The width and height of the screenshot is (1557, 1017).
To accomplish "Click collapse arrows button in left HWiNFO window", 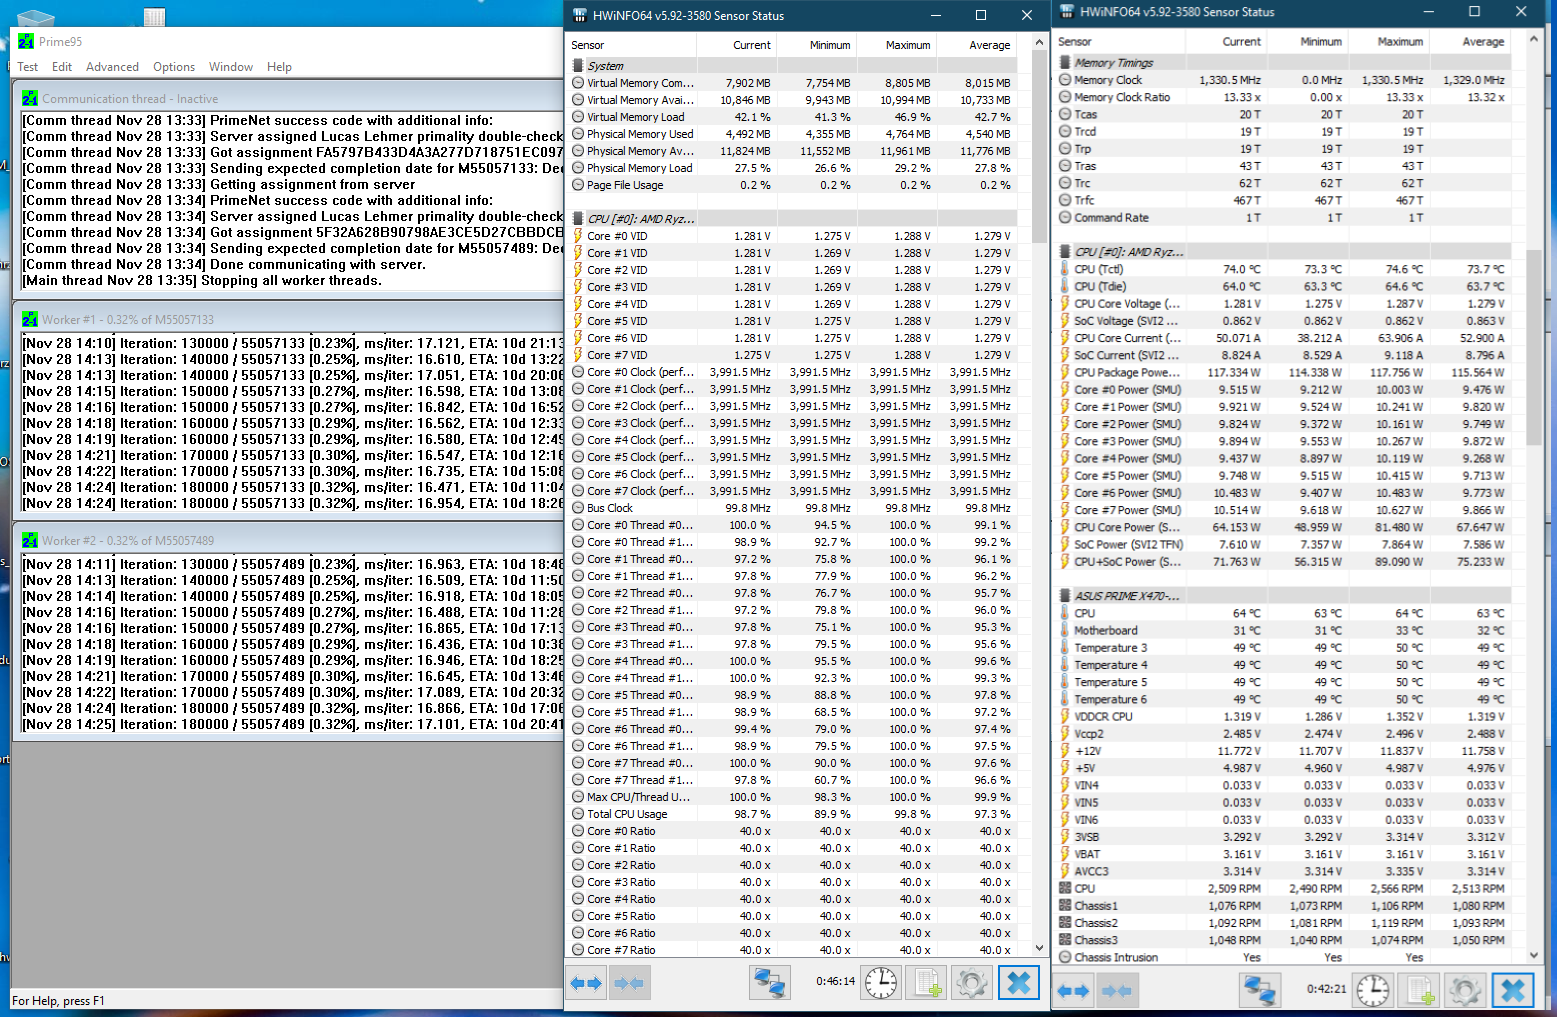I will coord(630,983).
